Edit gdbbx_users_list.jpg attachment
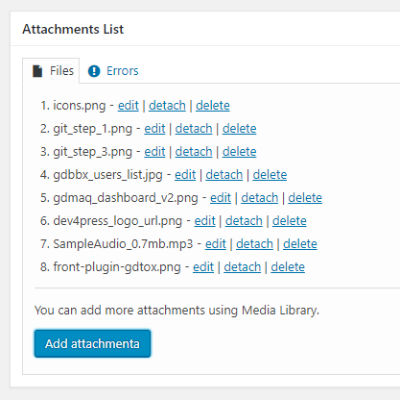This screenshot has width=400, height=400. coord(185,175)
